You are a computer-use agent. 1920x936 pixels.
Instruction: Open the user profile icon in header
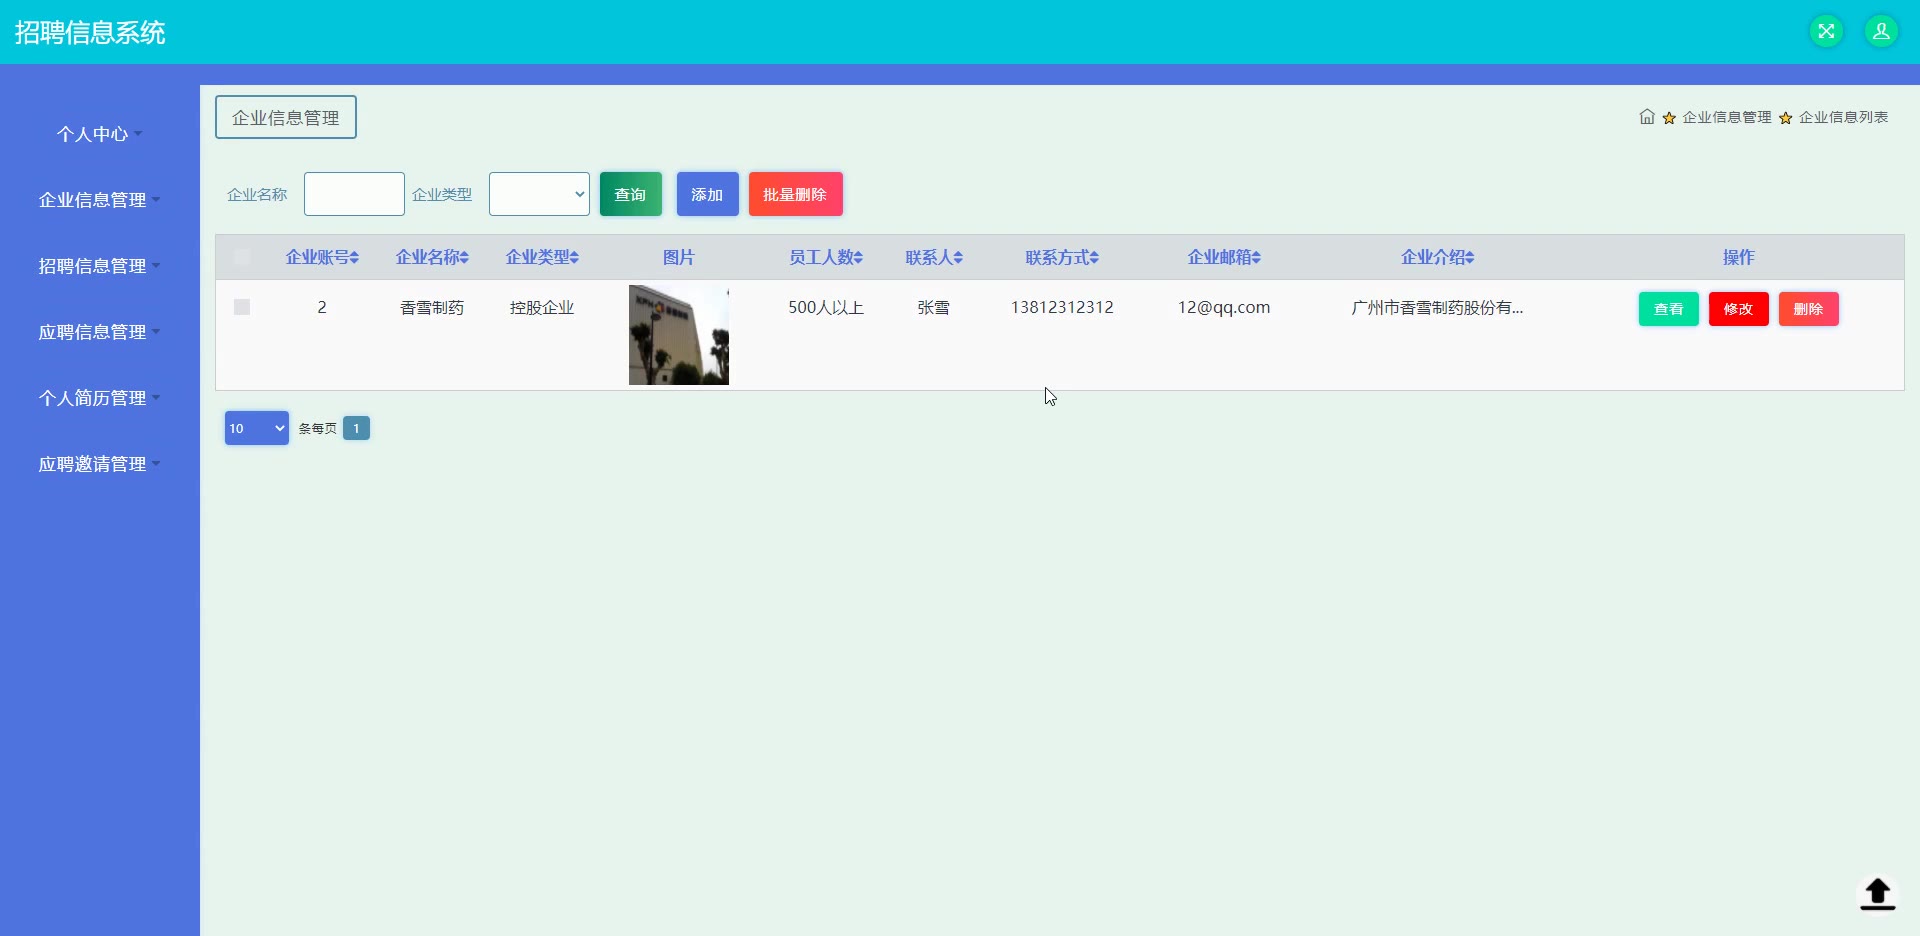[1881, 31]
